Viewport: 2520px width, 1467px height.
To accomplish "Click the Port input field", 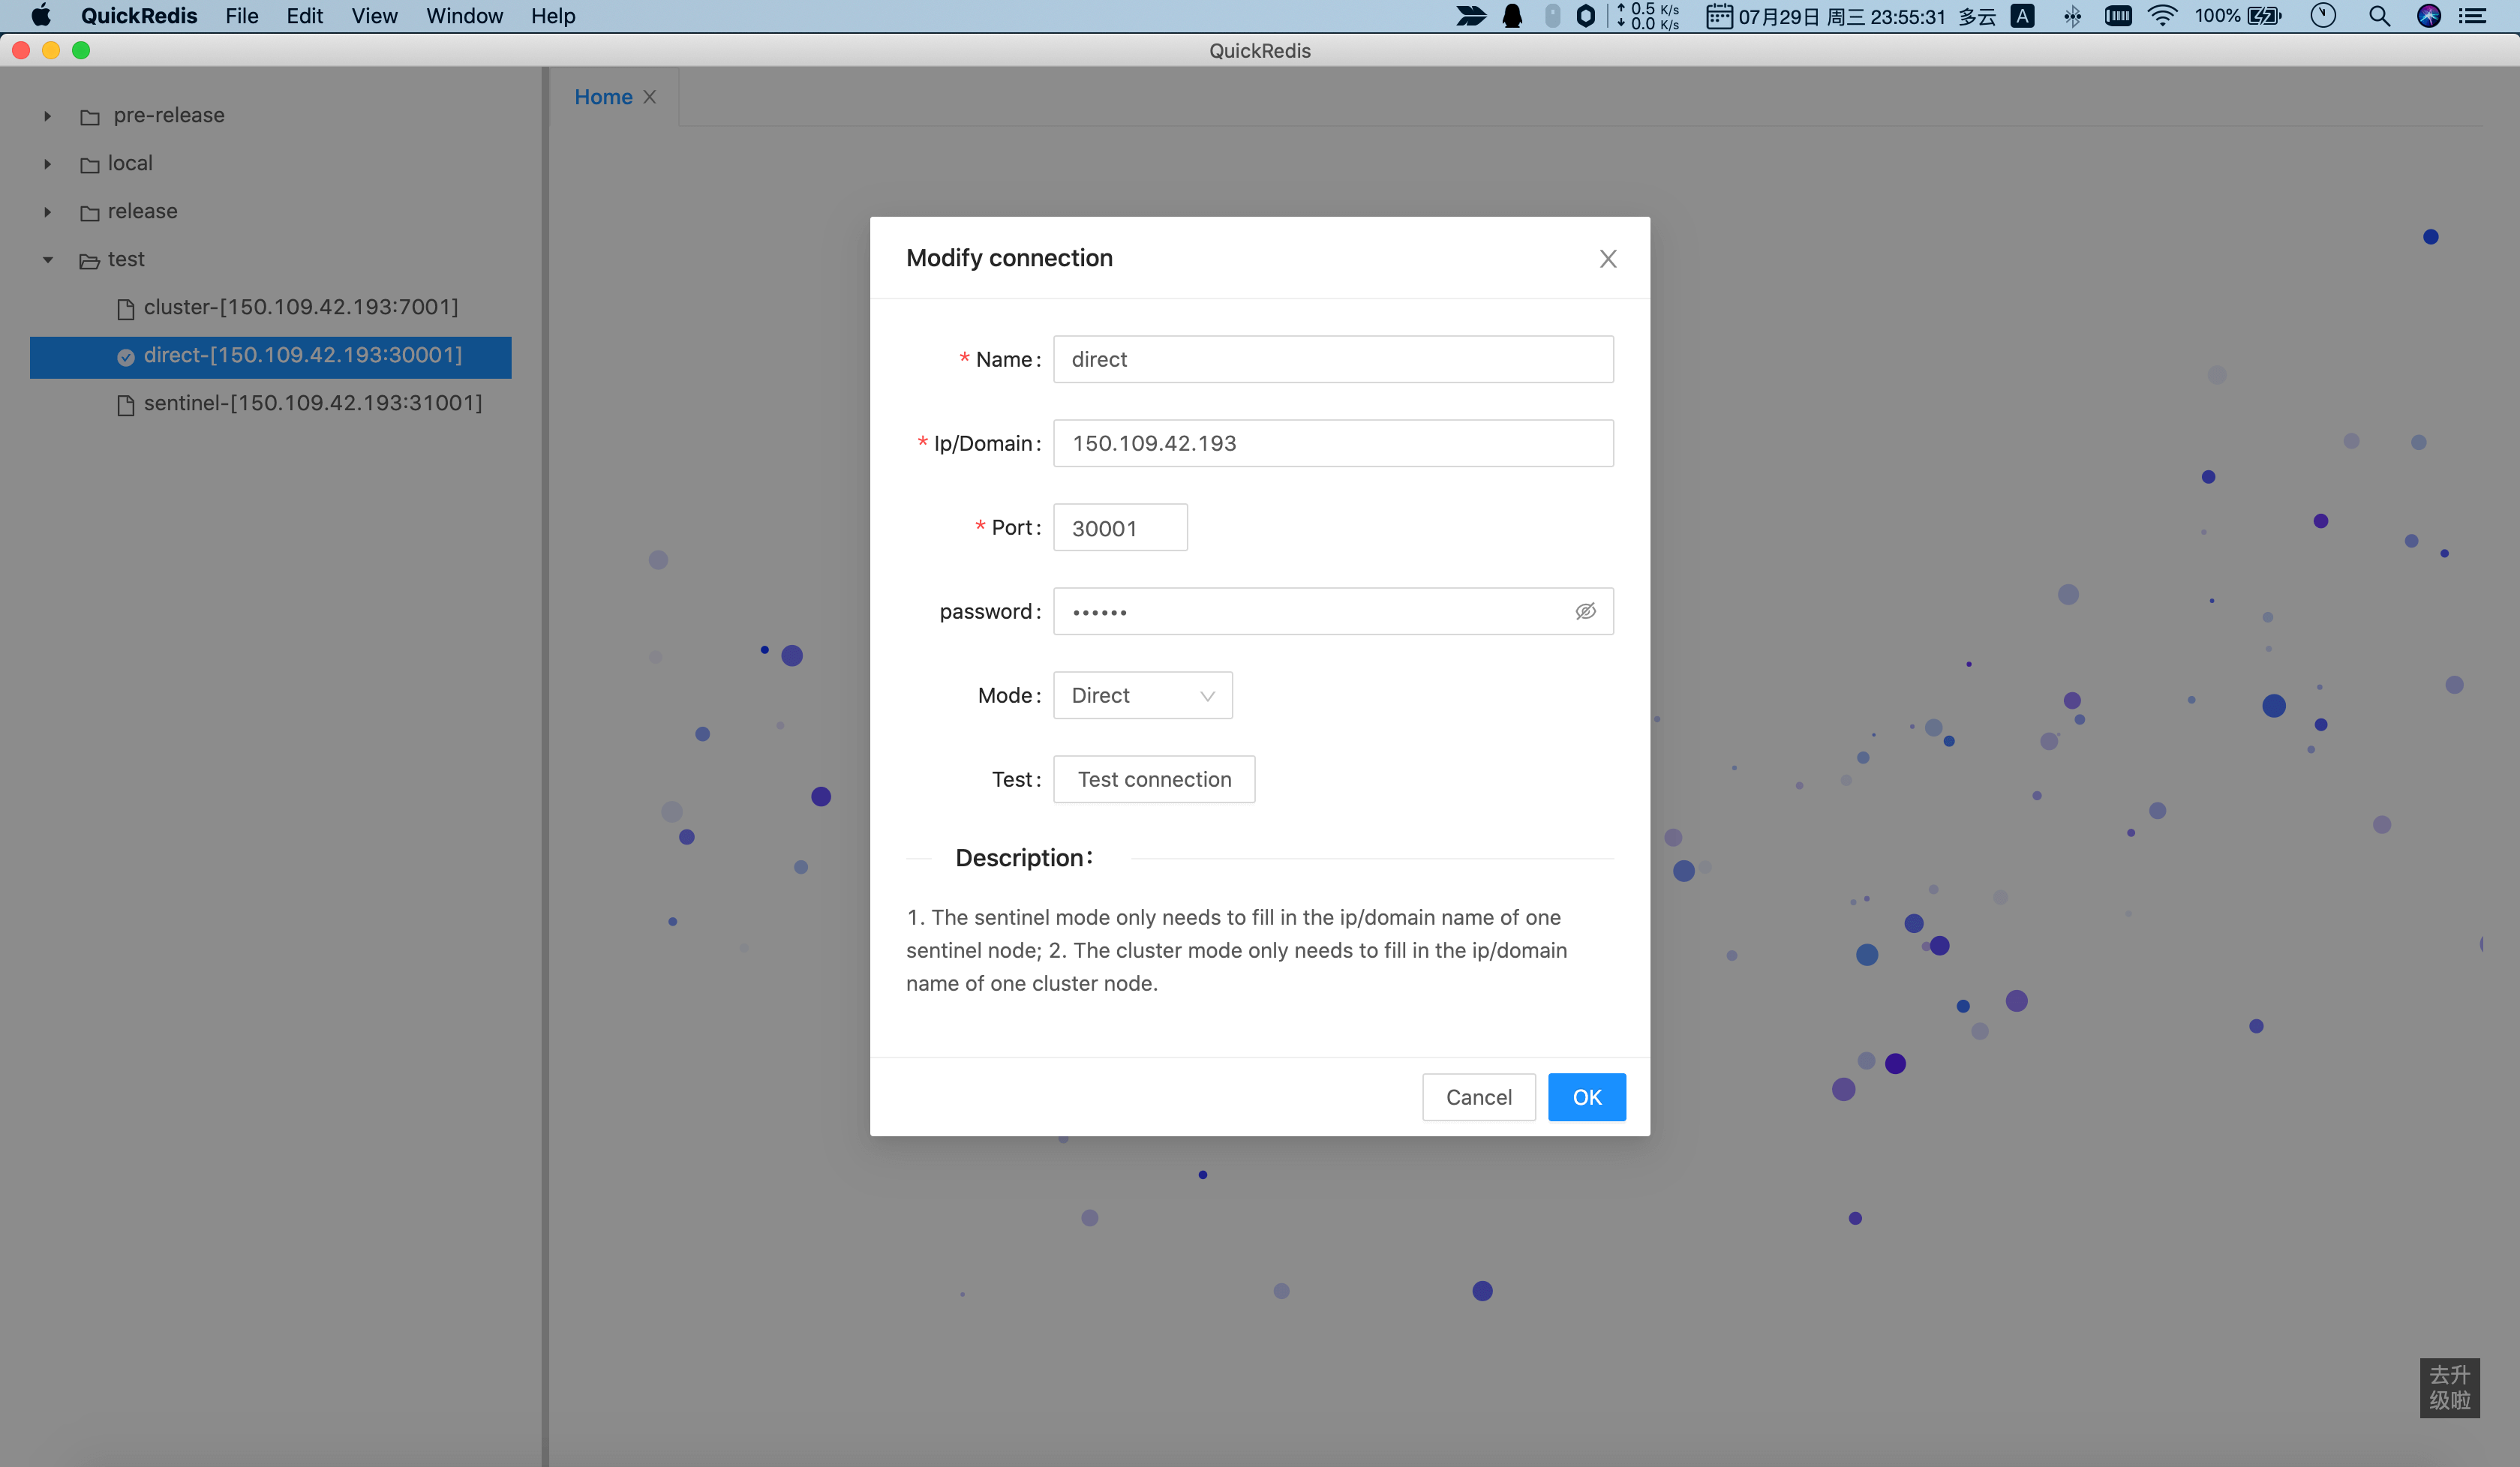I will point(1119,526).
